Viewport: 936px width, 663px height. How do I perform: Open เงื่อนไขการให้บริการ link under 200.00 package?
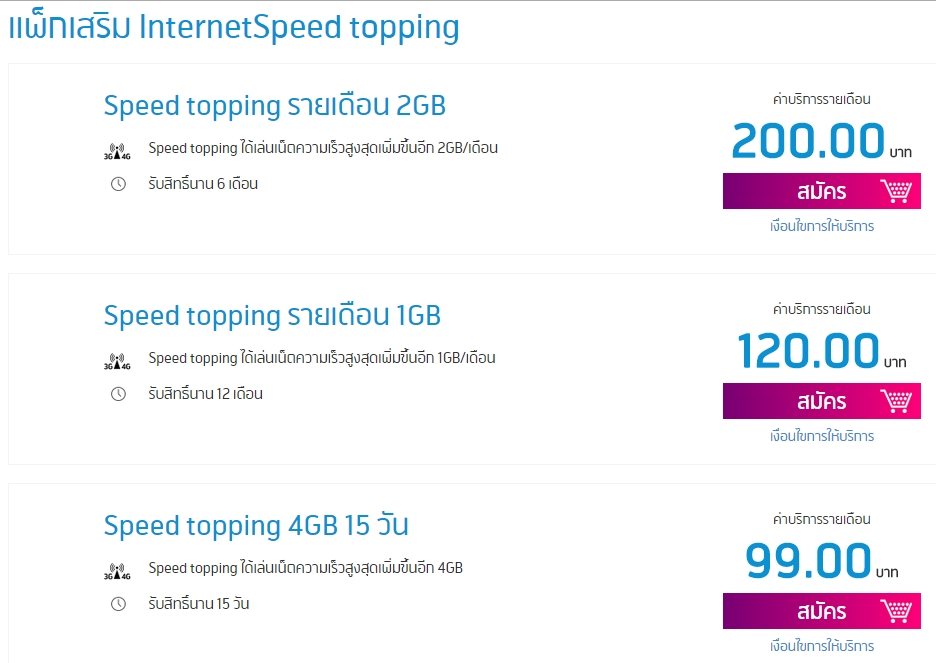coord(822,226)
